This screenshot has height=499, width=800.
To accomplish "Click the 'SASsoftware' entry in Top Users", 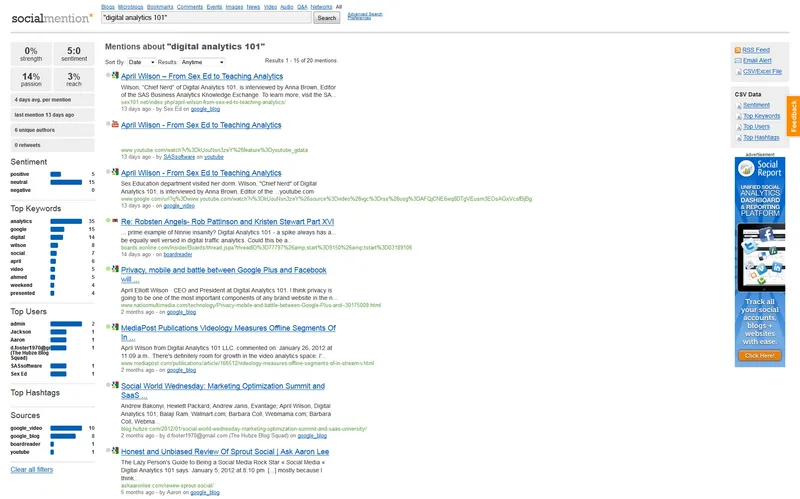I will (26, 366).
